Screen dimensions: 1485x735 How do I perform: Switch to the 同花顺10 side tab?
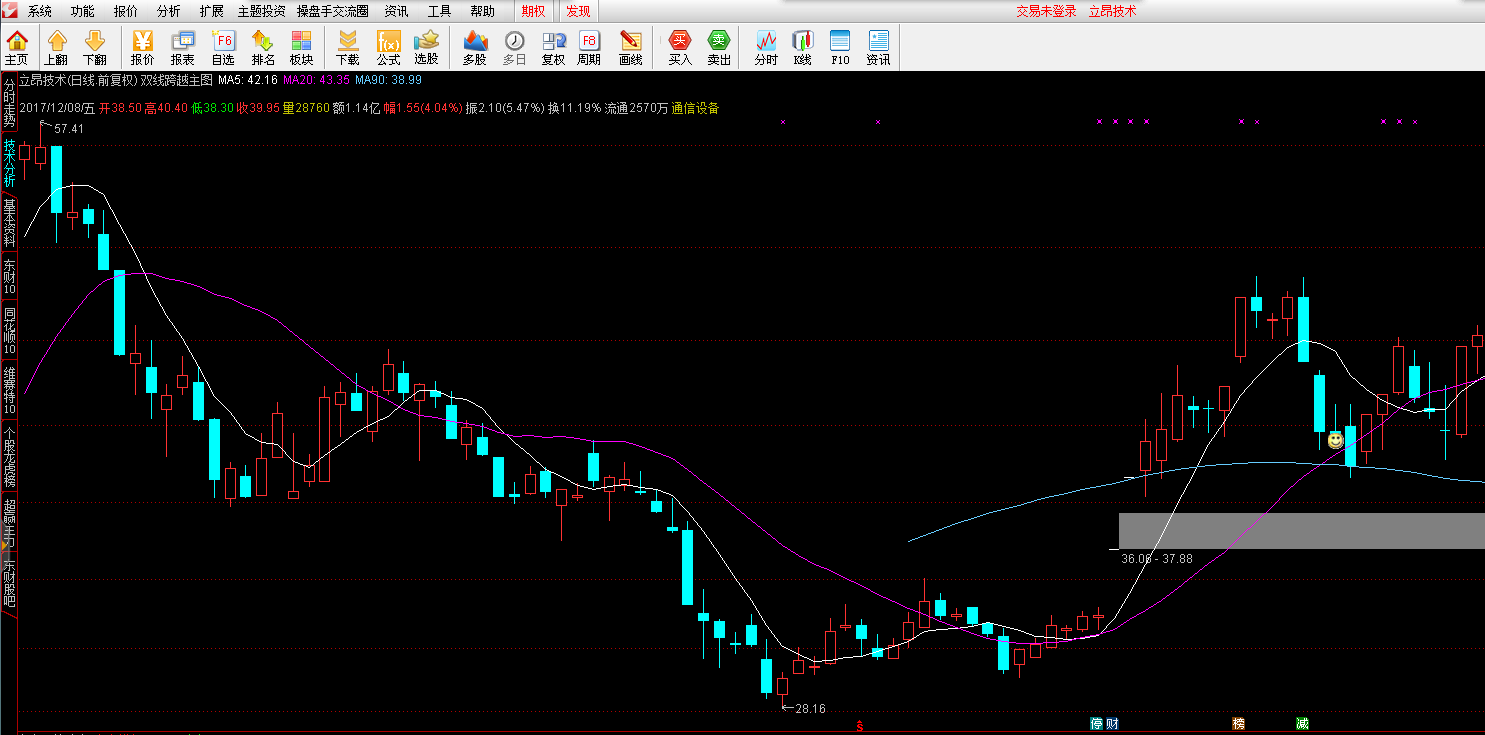pyautogui.click(x=9, y=330)
